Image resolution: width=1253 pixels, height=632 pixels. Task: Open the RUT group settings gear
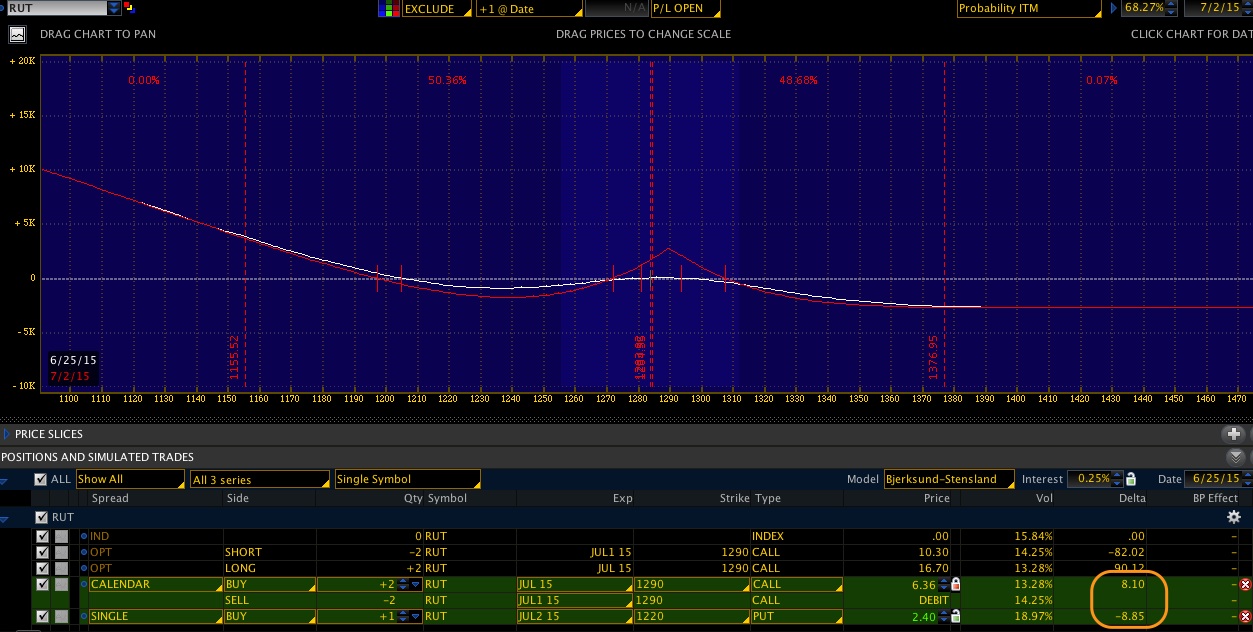pos(1234,517)
